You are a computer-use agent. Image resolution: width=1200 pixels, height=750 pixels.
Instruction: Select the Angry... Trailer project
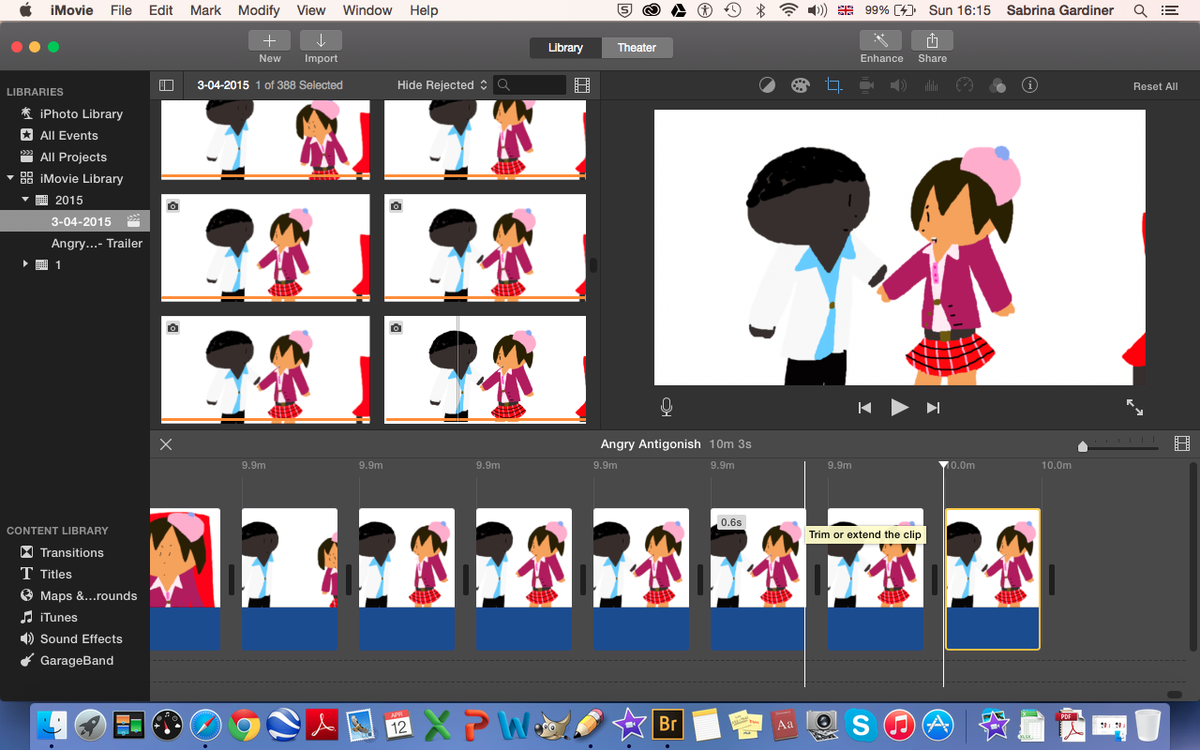[97, 243]
